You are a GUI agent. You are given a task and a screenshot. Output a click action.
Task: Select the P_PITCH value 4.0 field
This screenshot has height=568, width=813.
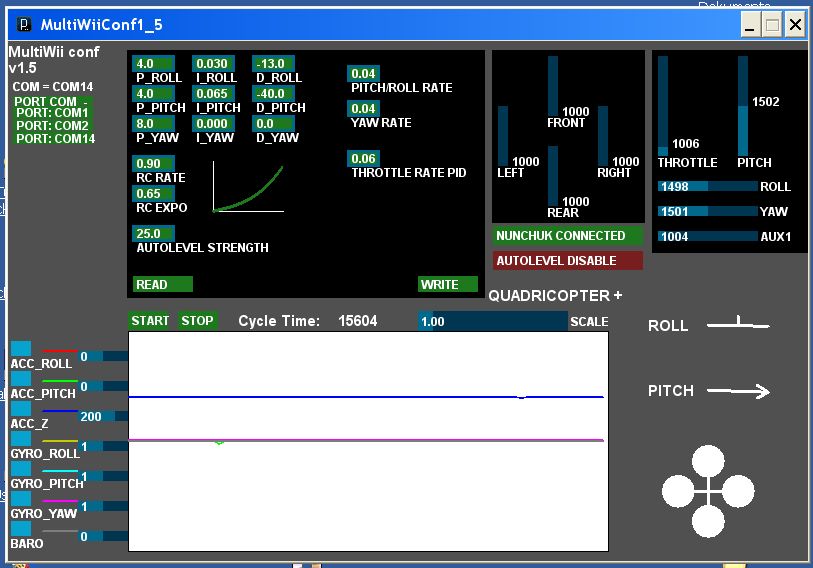point(153,93)
